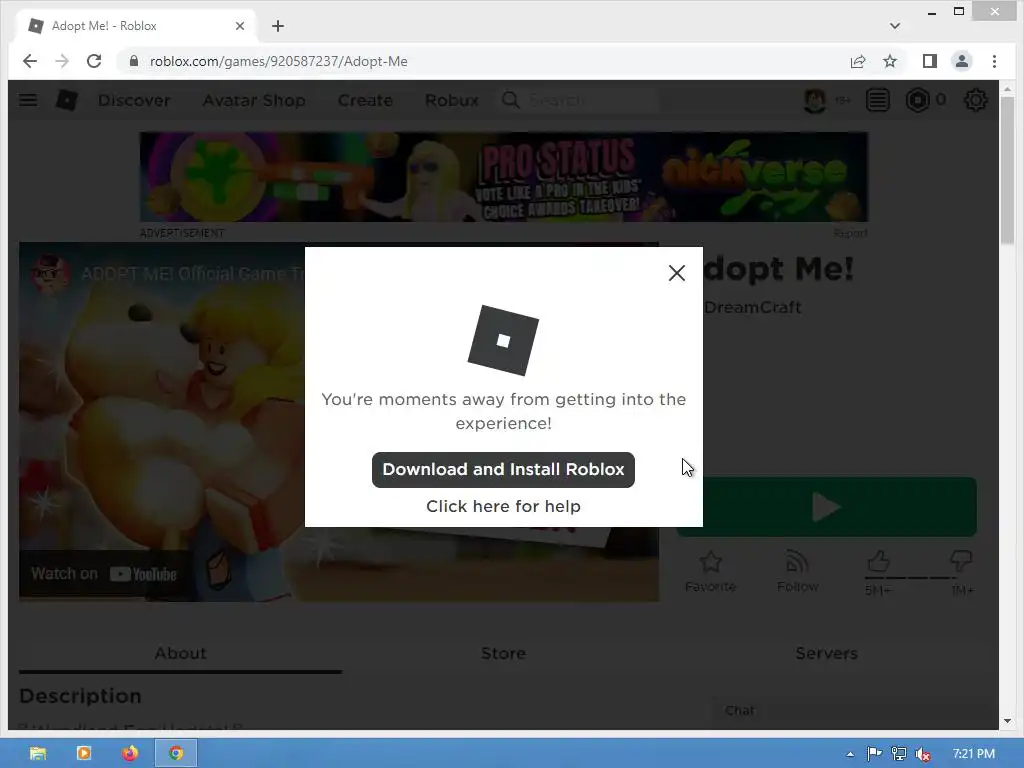Follow the Adopt Me experience
The width and height of the screenshot is (1024, 768).
click(797, 570)
